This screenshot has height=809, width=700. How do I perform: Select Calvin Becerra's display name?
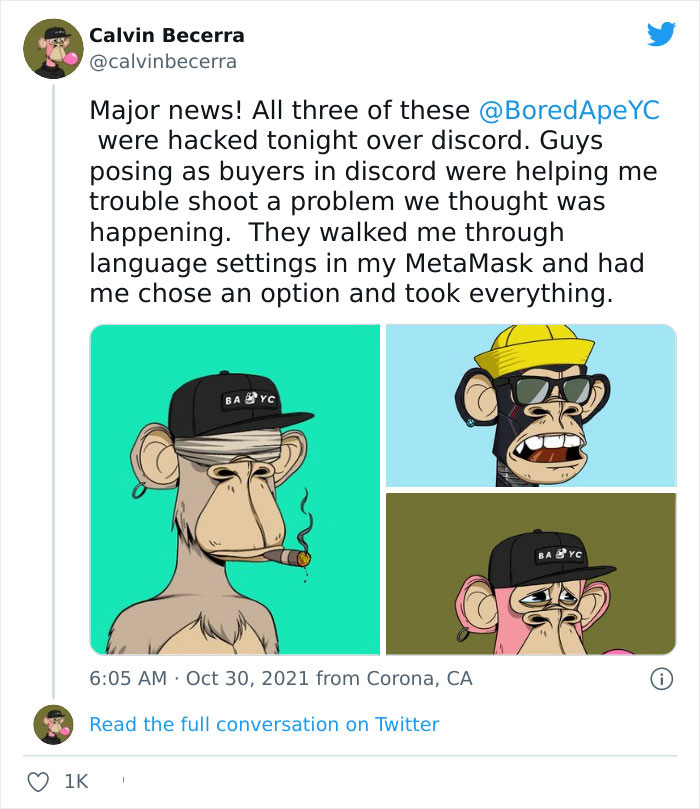(x=166, y=34)
